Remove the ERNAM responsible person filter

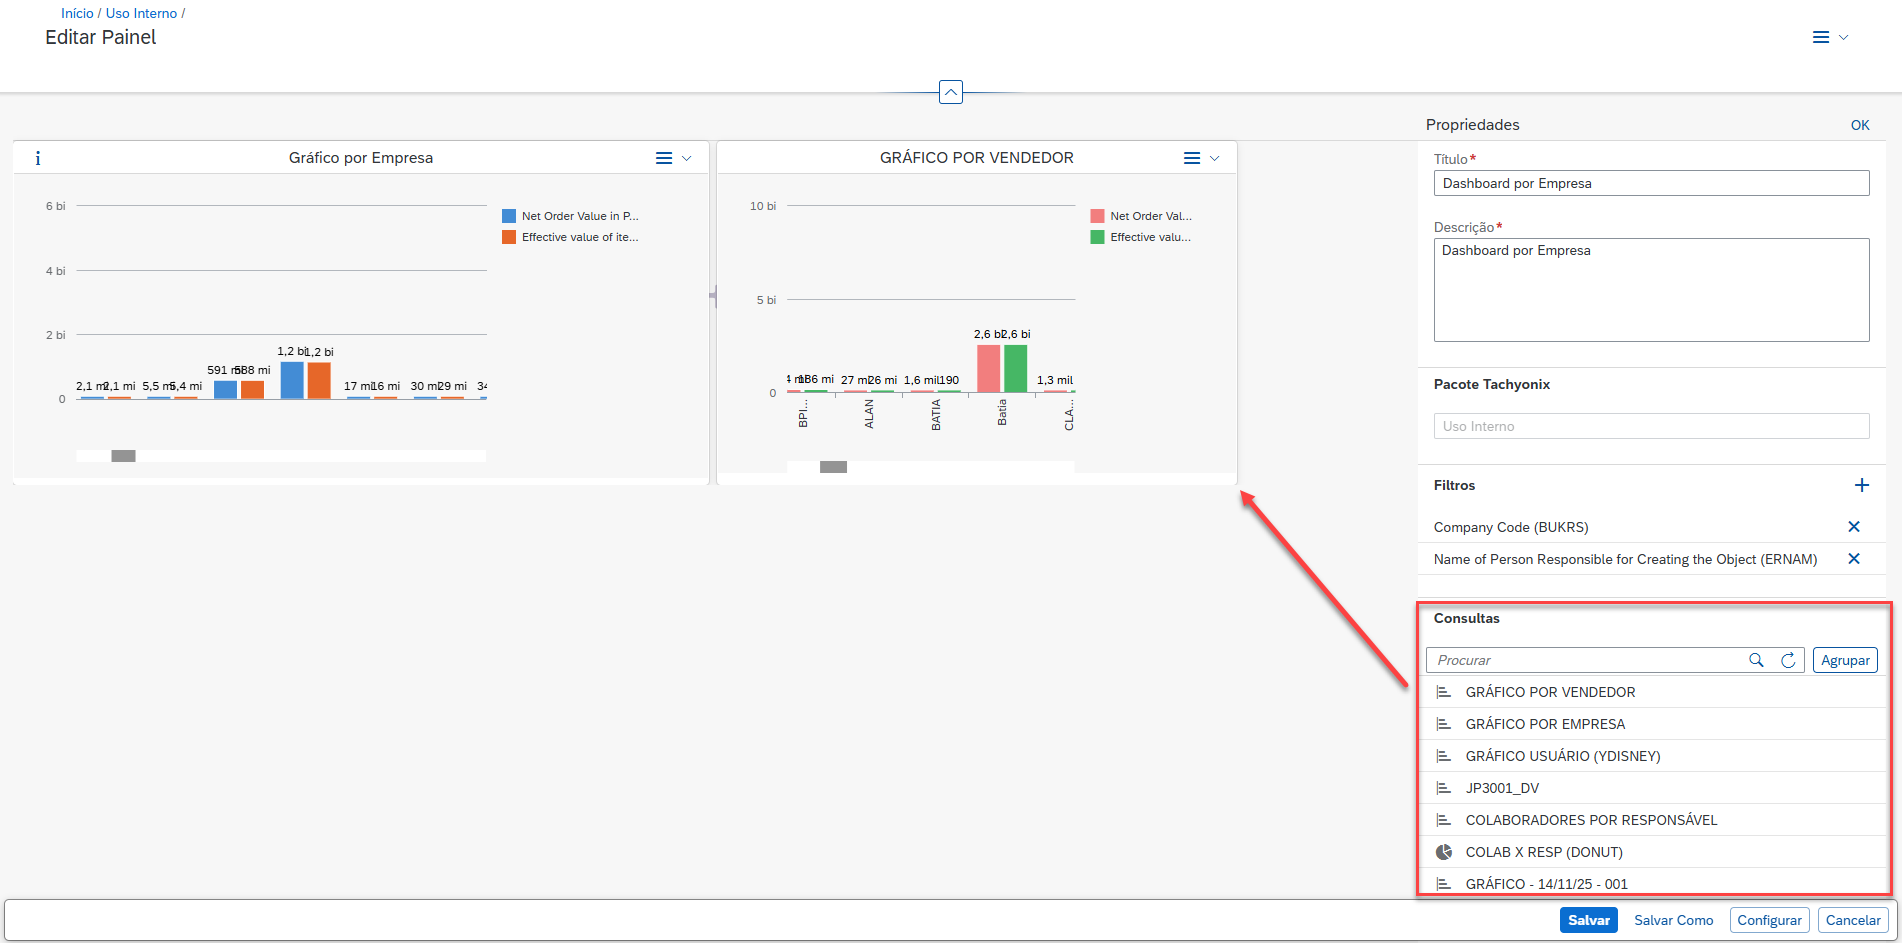(x=1853, y=559)
